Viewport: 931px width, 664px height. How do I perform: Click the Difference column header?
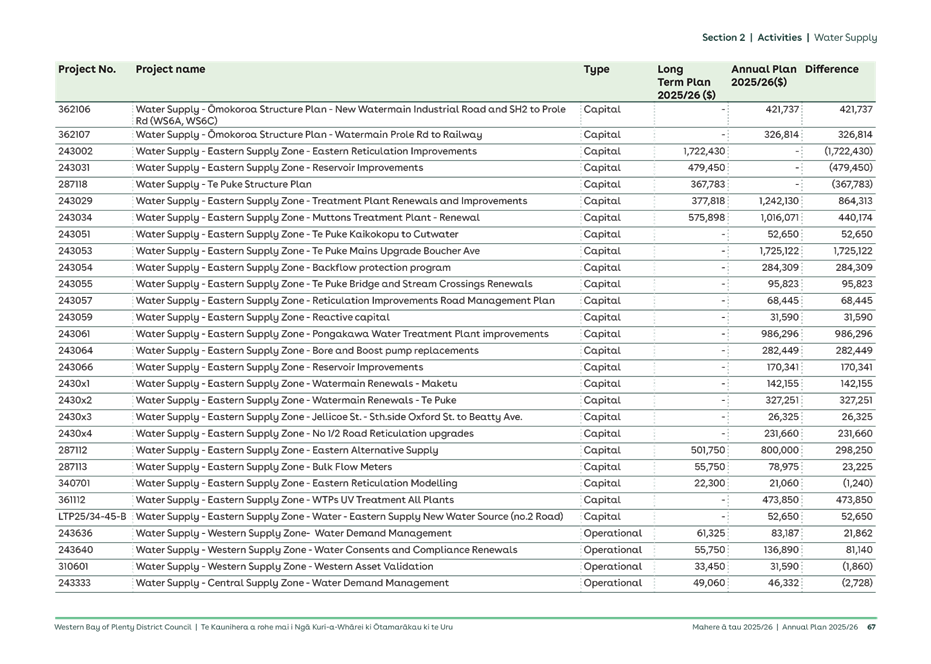[831, 70]
